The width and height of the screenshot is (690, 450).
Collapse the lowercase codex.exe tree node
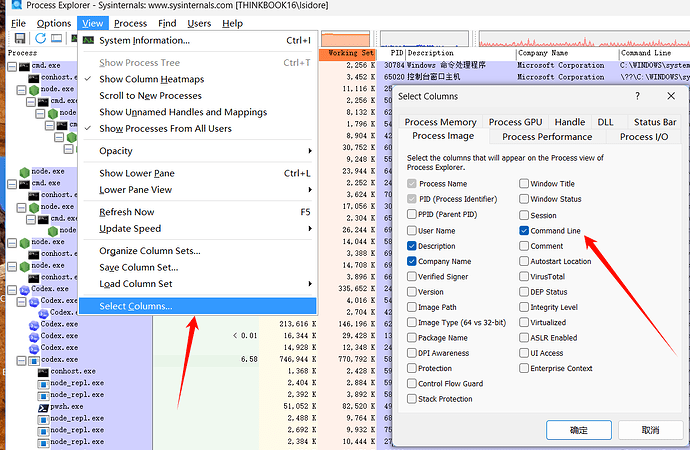[21, 361]
